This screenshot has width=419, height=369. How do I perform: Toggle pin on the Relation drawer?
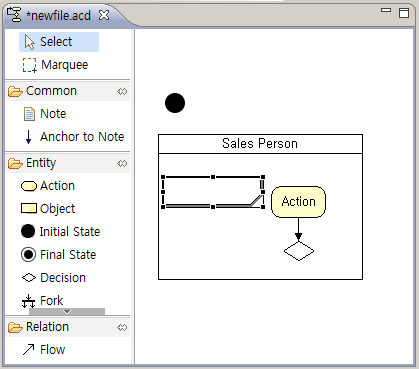tap(122, 328)
